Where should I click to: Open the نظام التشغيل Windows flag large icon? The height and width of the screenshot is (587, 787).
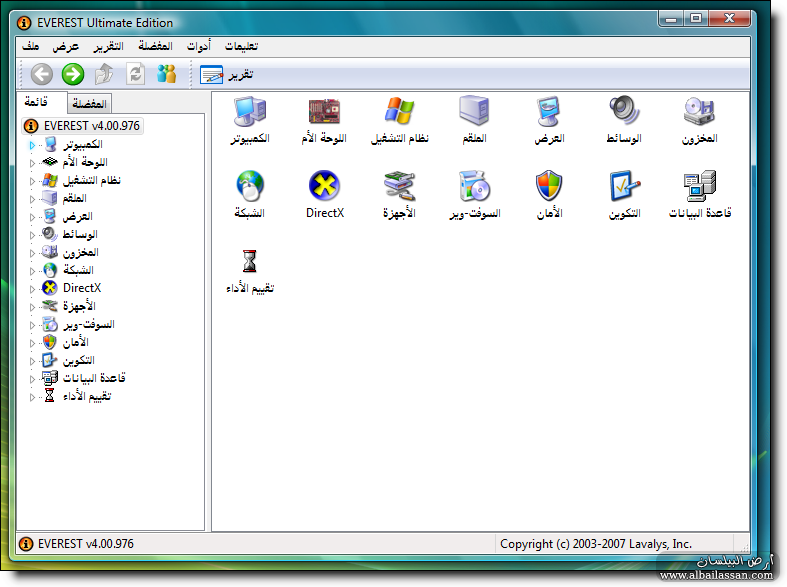coord(400,120)
